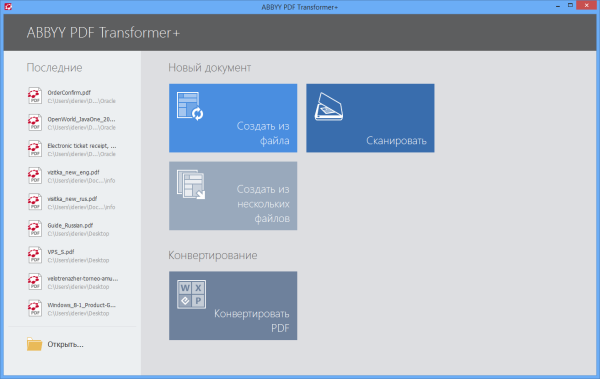The image size is (600, 379).
Task: Select the file name vizitka_new_eng.pdf
Action: coord(73,172)
